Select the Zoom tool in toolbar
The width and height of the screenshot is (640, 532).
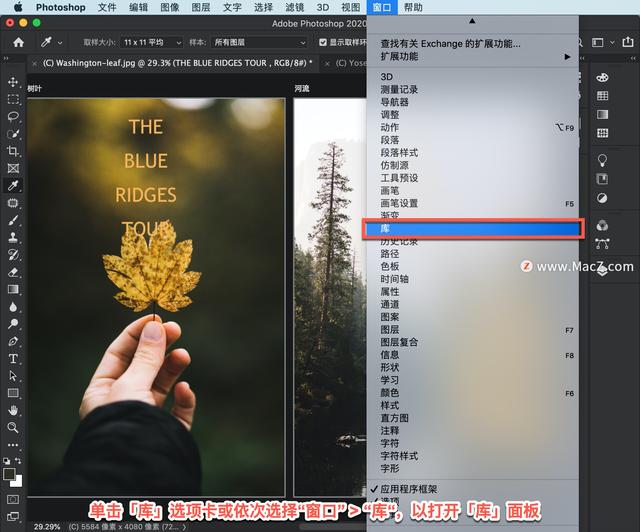(13, 428)
